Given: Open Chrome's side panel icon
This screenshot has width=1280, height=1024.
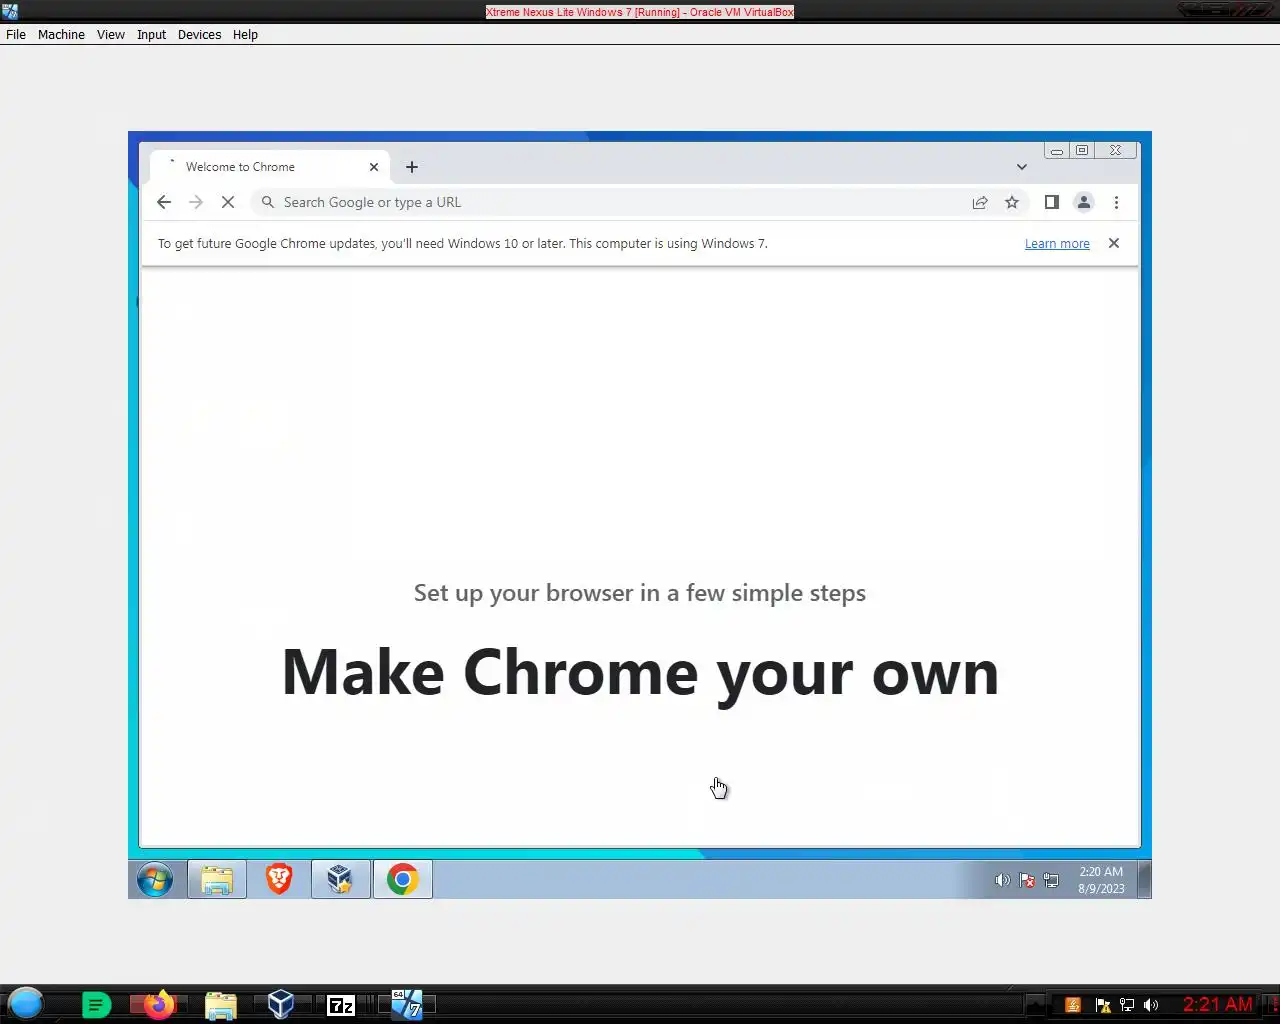Looking at the screenshot, I should point(1051,202).
